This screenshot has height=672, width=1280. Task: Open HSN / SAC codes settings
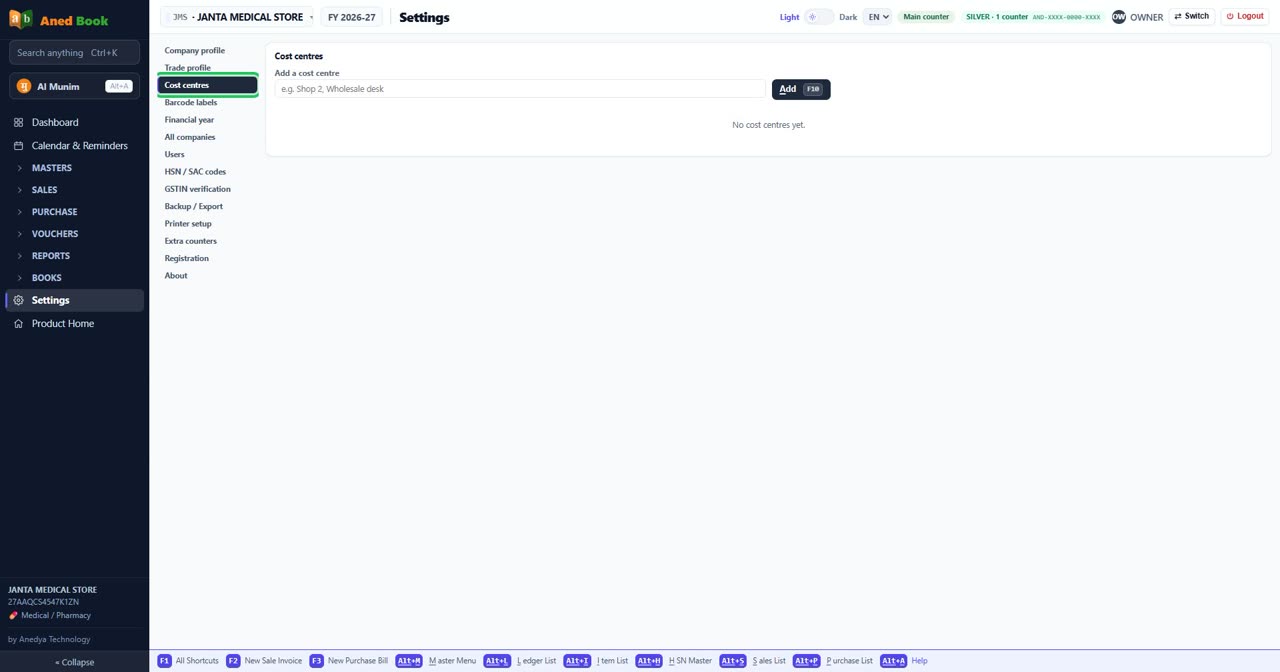(x=207, y=172)
